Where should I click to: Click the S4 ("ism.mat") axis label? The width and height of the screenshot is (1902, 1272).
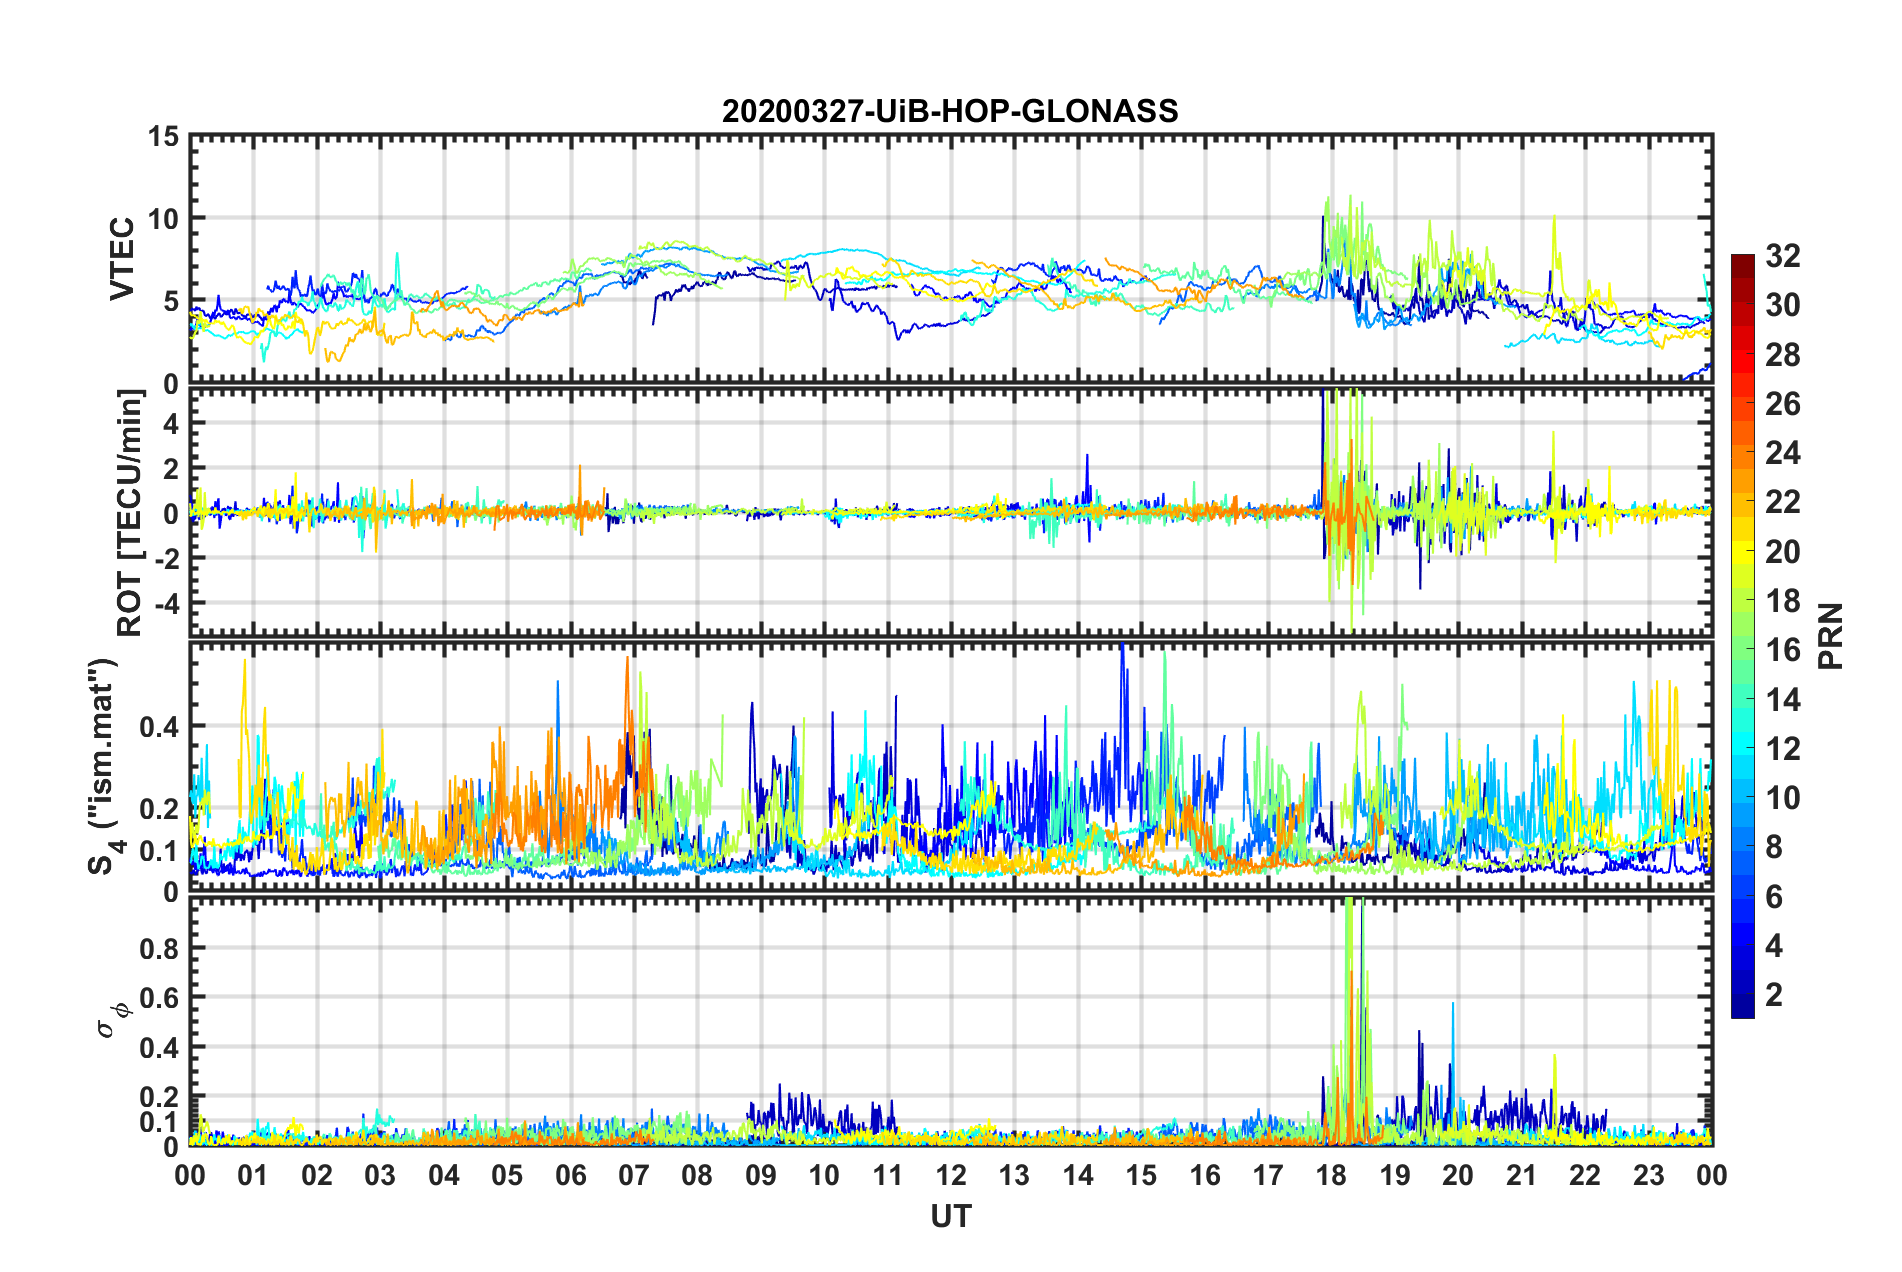(x=104, y=767)
